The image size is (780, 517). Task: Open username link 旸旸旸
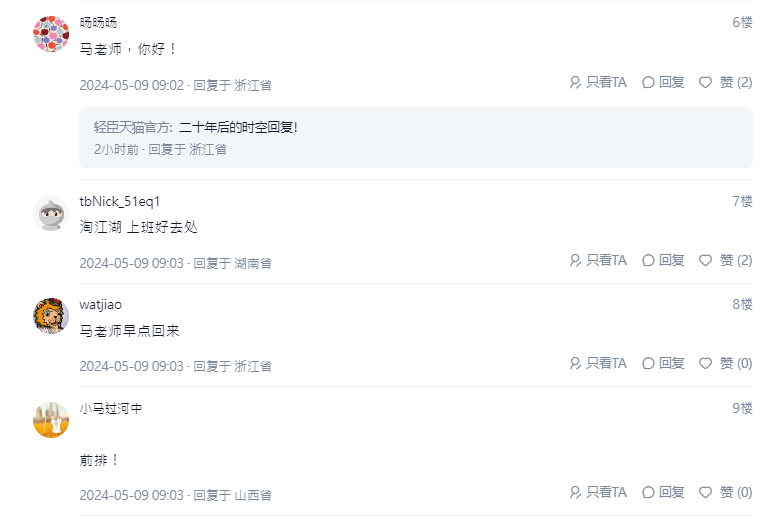tap(98, 22)
